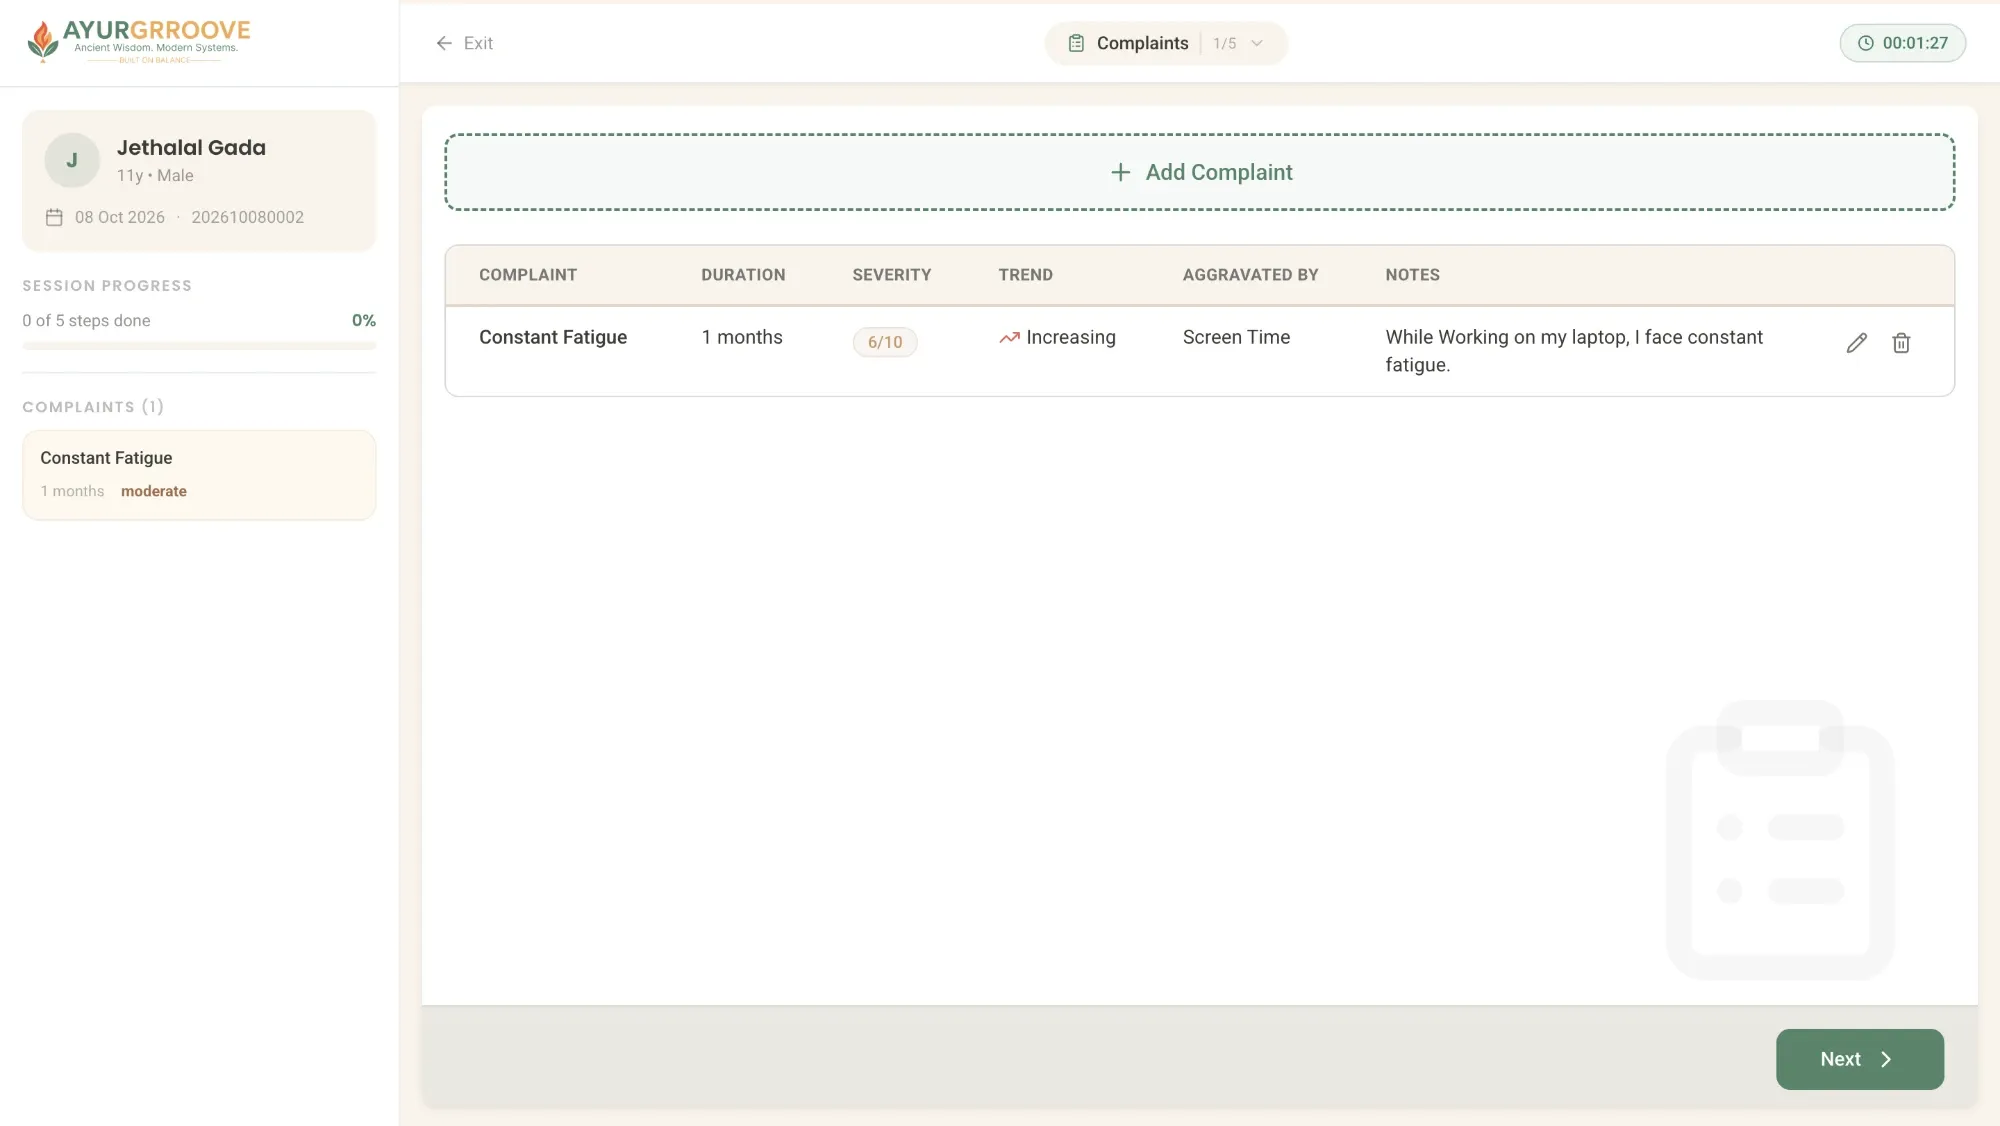2000x1126 pixels.
Task: Click the Notes column header
Action: click(1412, 275)
